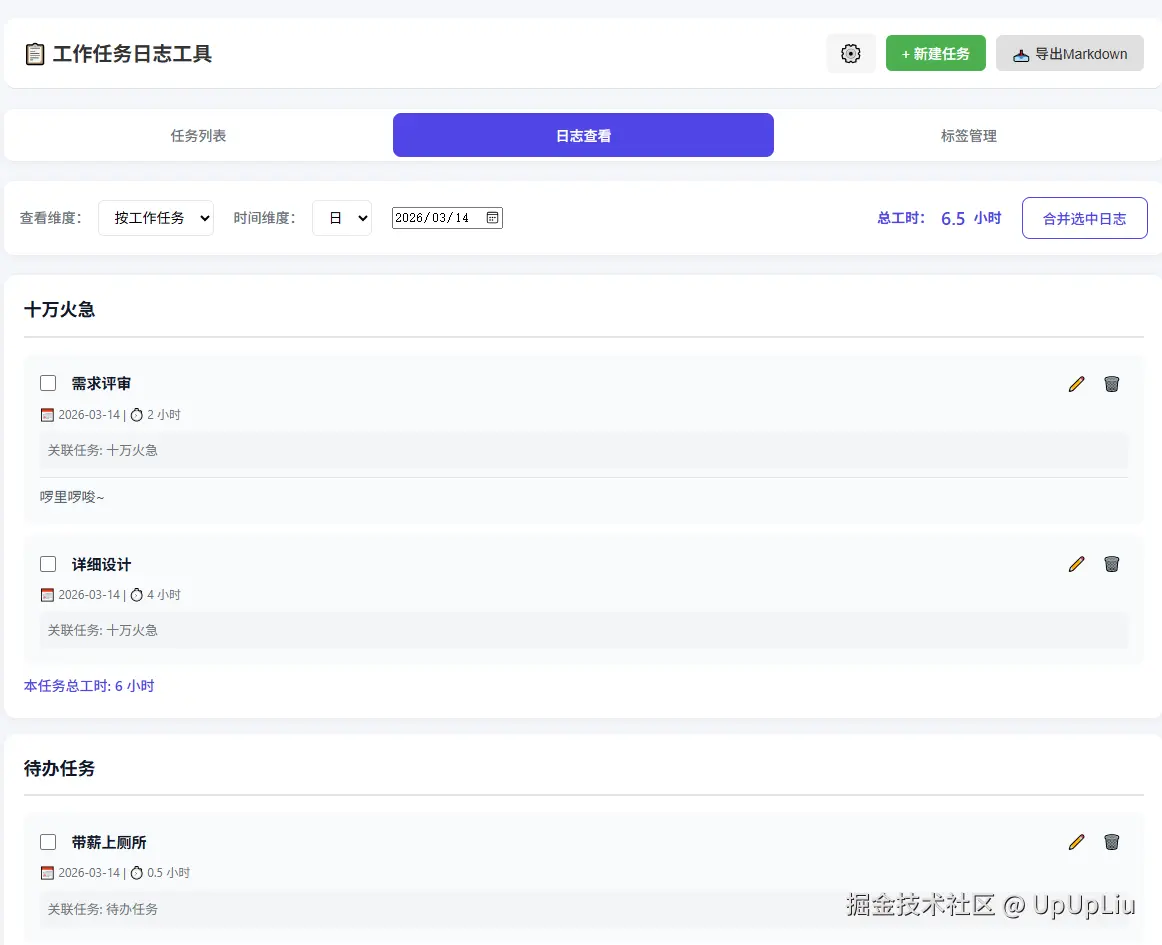This screenshot has height=945, width=1162.
Task: Click the 2026/03/14 date input field
Action: 447,218
